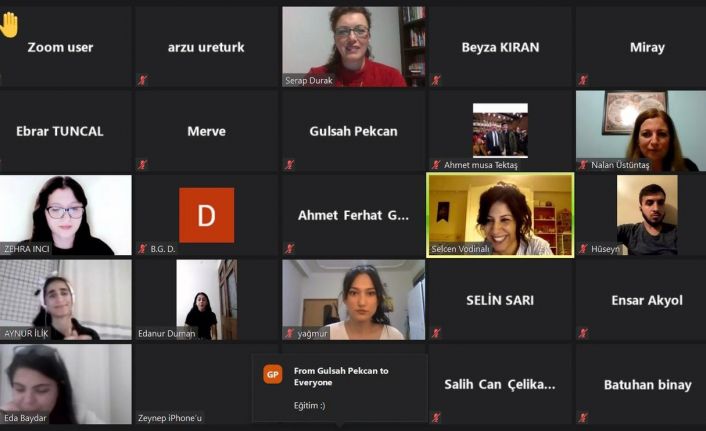
Task: Click muted mic icon on Gulsah Pekcan tile
Action: pos(290,164)
